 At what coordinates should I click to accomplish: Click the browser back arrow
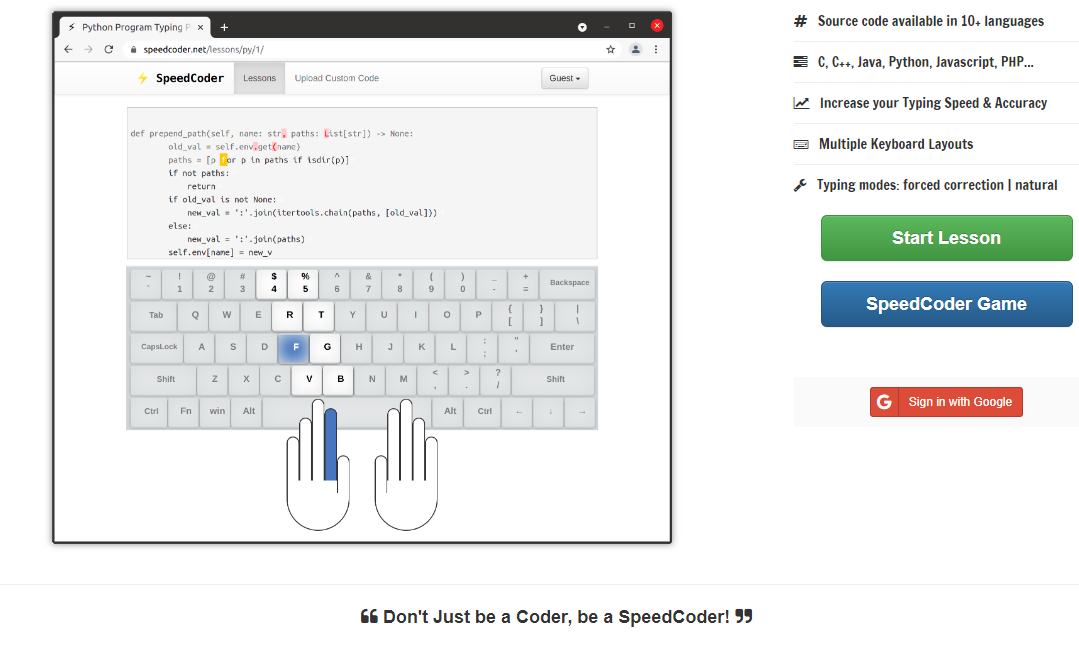click(x=68, y=50)
